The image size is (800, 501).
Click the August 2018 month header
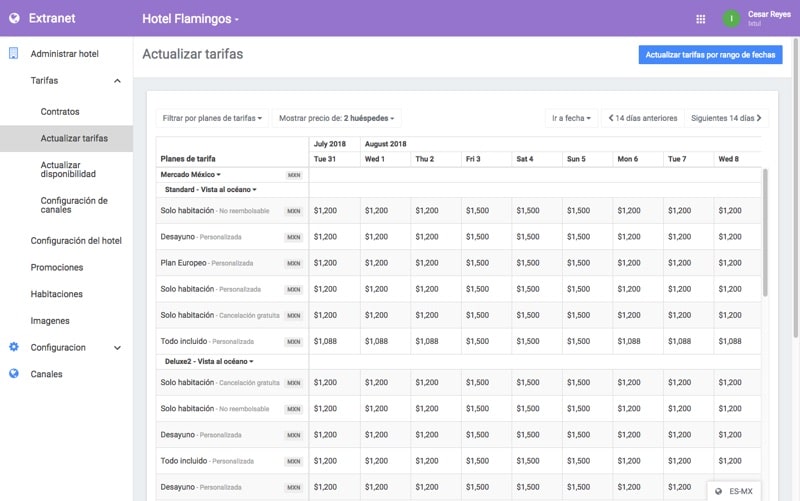pos(385,144)
